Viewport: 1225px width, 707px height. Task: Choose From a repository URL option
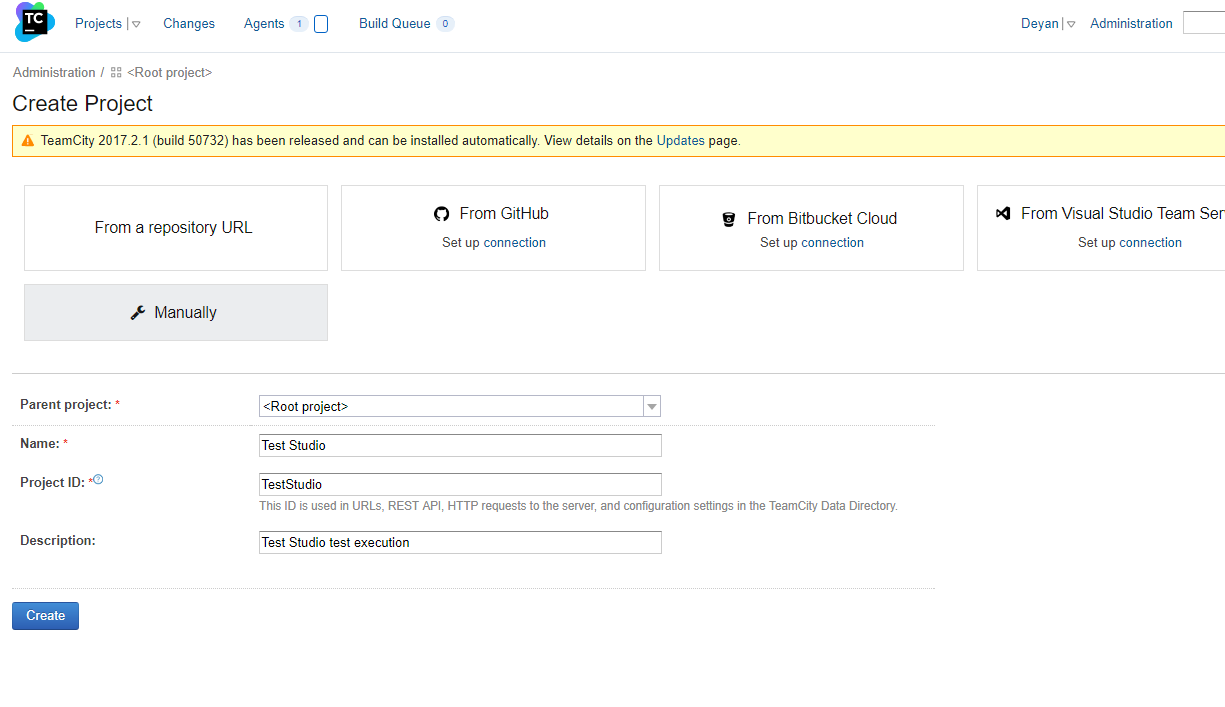click(176, 228)
